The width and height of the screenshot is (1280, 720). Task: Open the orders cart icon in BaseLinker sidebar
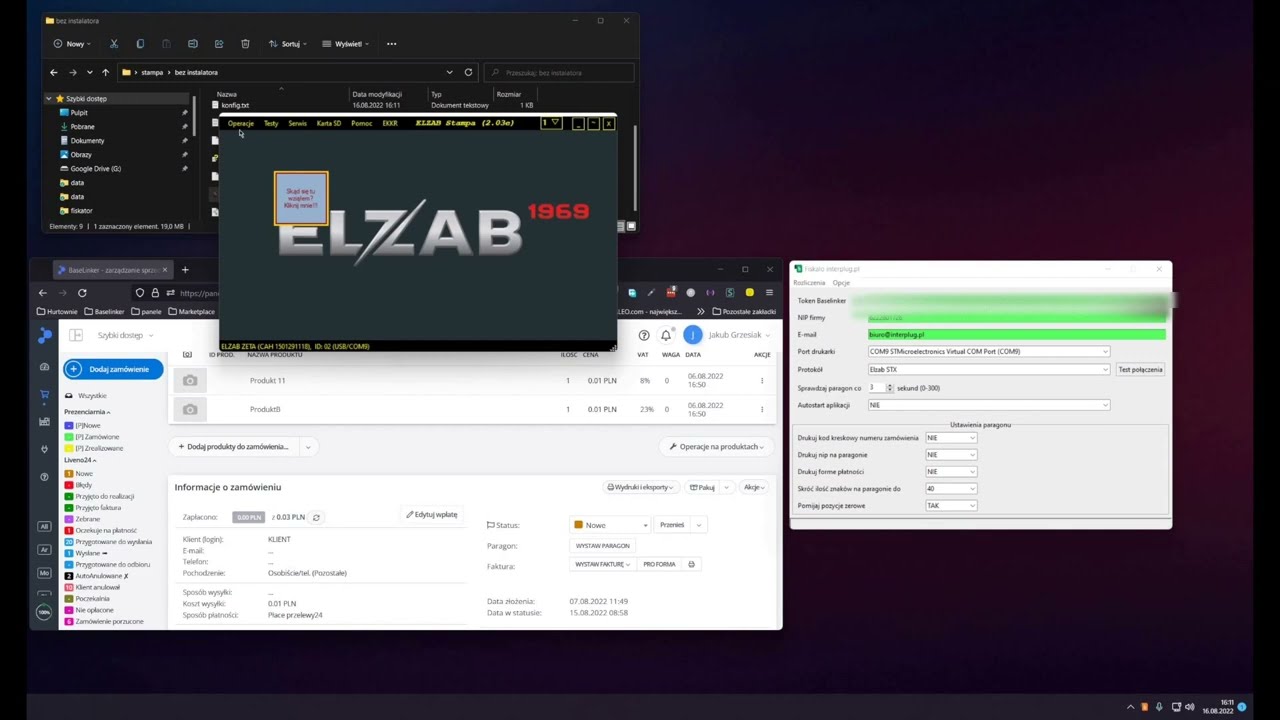(44, 394)
